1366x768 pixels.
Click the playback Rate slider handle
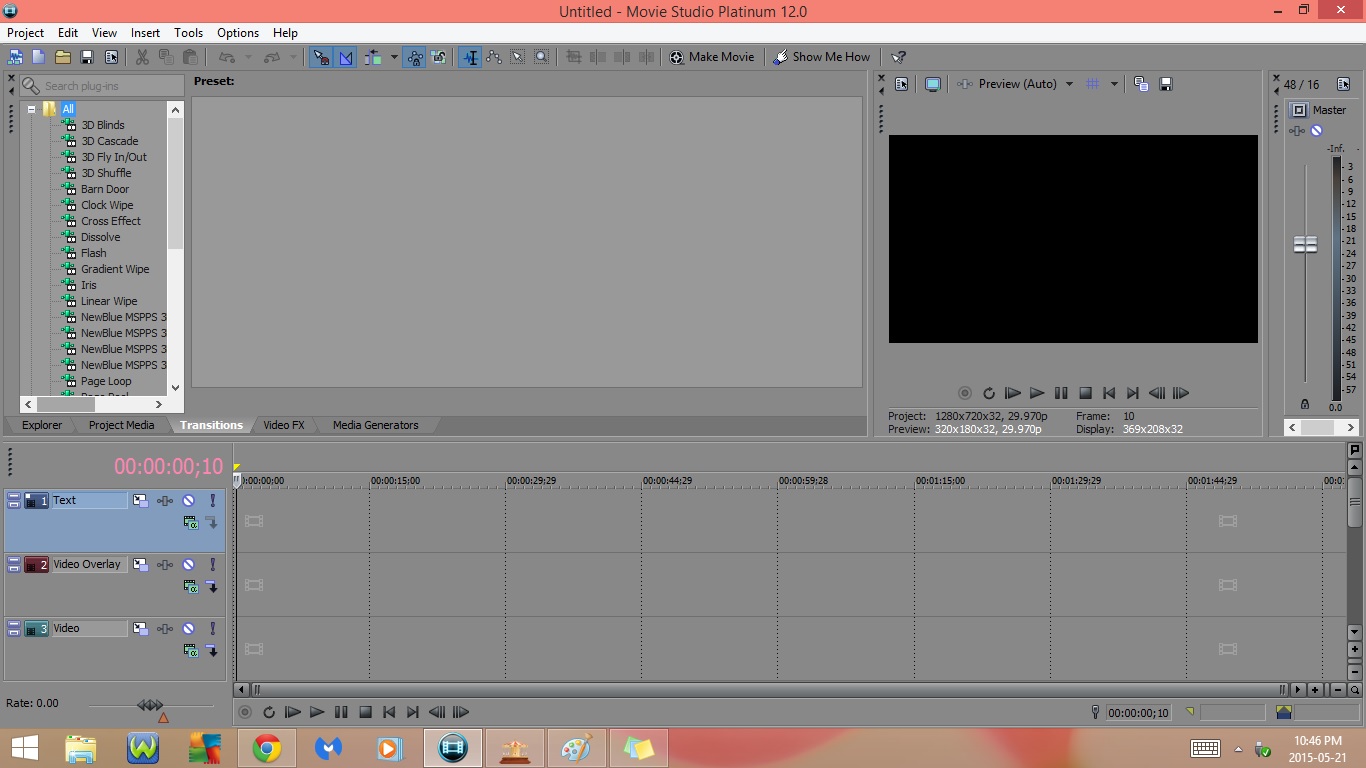click(151, 705)
